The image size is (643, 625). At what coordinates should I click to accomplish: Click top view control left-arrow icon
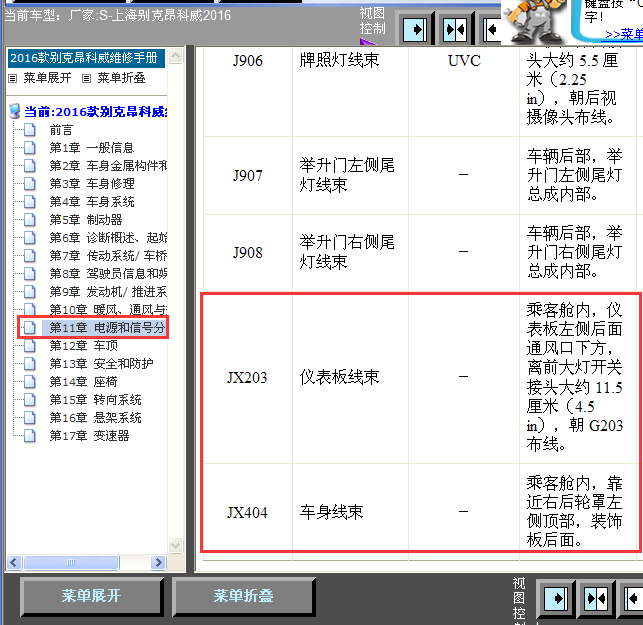point(492,30)
